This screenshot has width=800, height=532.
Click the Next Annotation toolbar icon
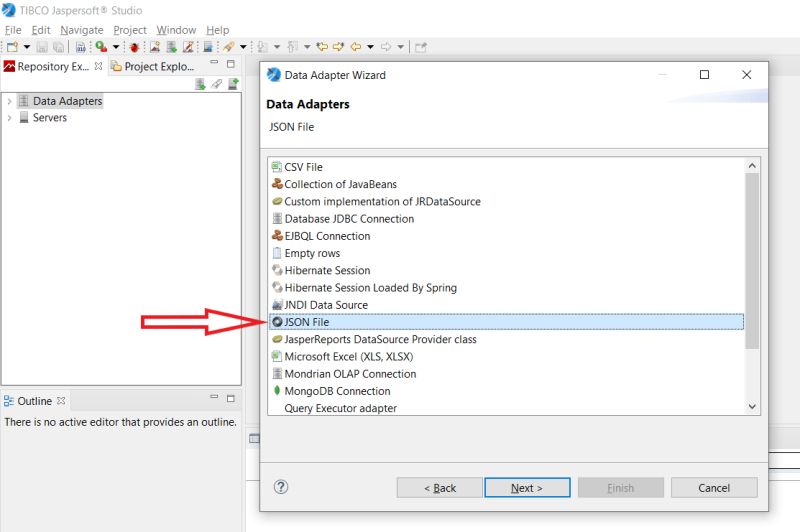(x=262, y=47)
